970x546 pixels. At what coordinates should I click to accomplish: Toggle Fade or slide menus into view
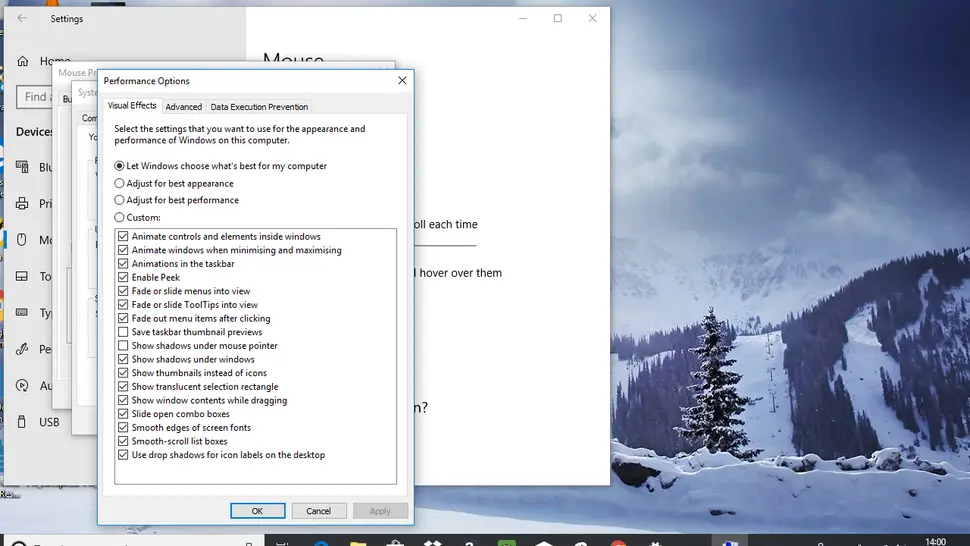[x=123, y=291]
